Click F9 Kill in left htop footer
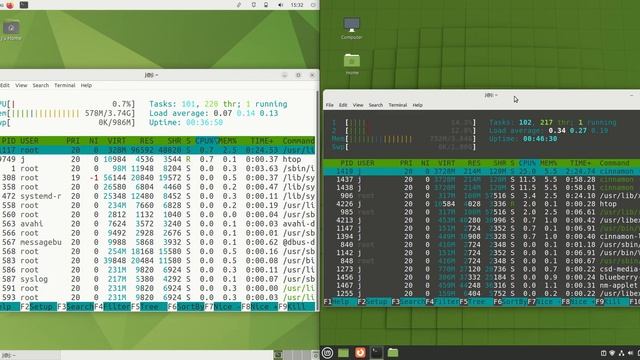The width and height of the screenshot is (640, 360). click(x=296, y=307)
